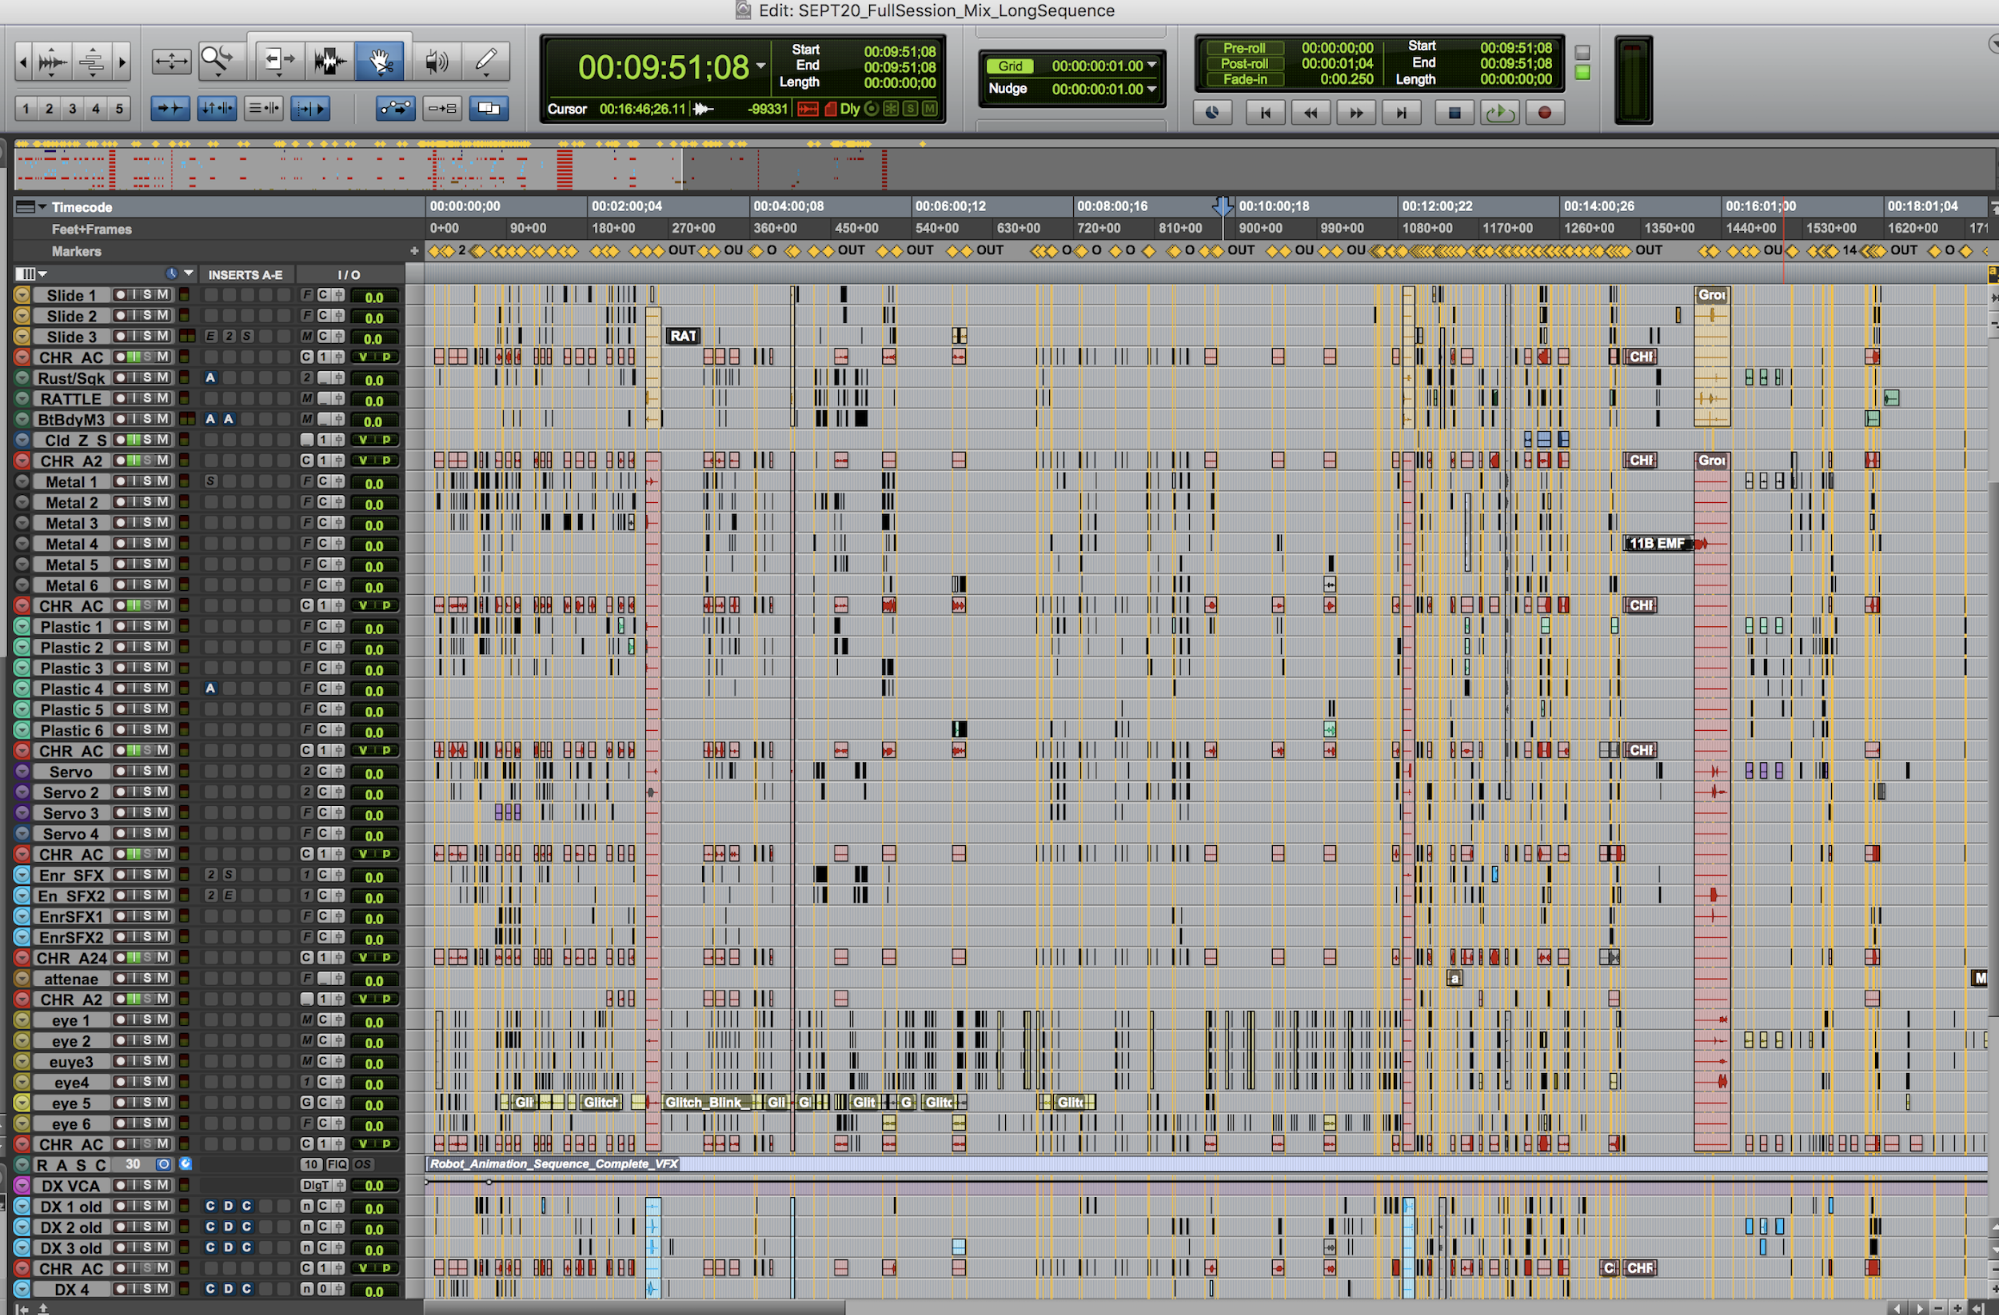
Task: Select the Trim tool
Action: (x=279, y=61)
